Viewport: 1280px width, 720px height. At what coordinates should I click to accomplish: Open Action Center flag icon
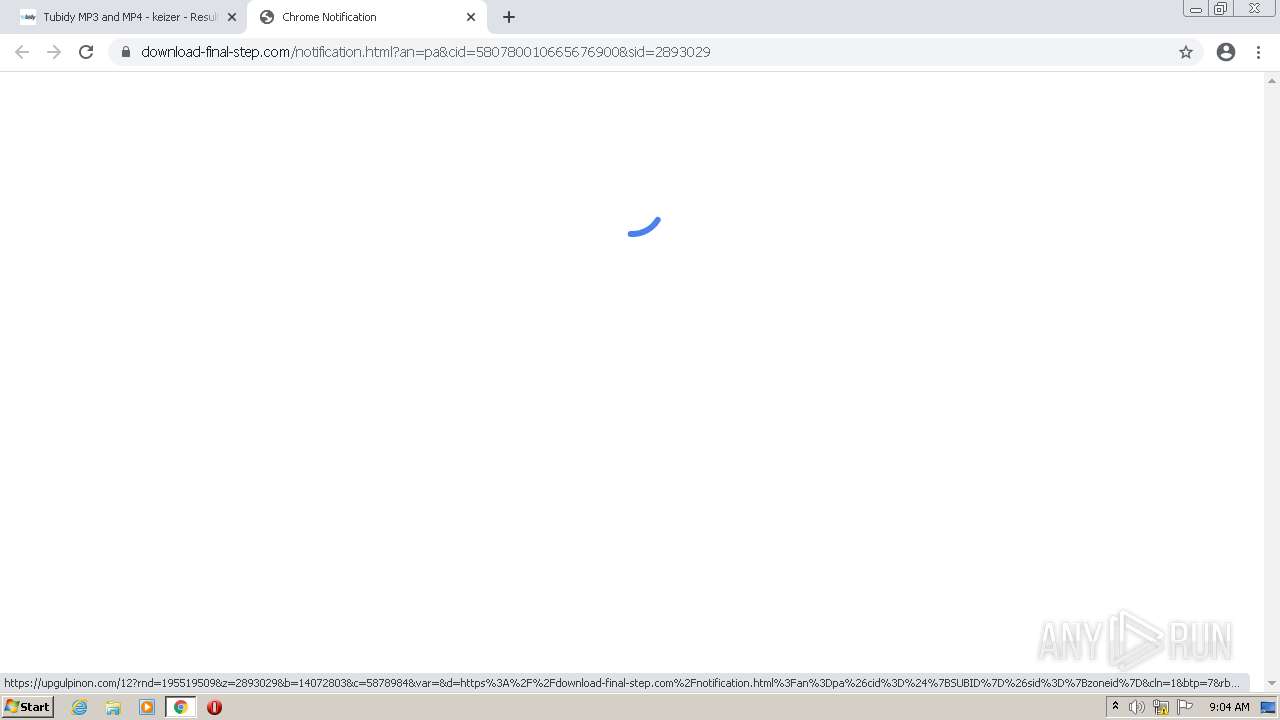tap(1185, 707)
